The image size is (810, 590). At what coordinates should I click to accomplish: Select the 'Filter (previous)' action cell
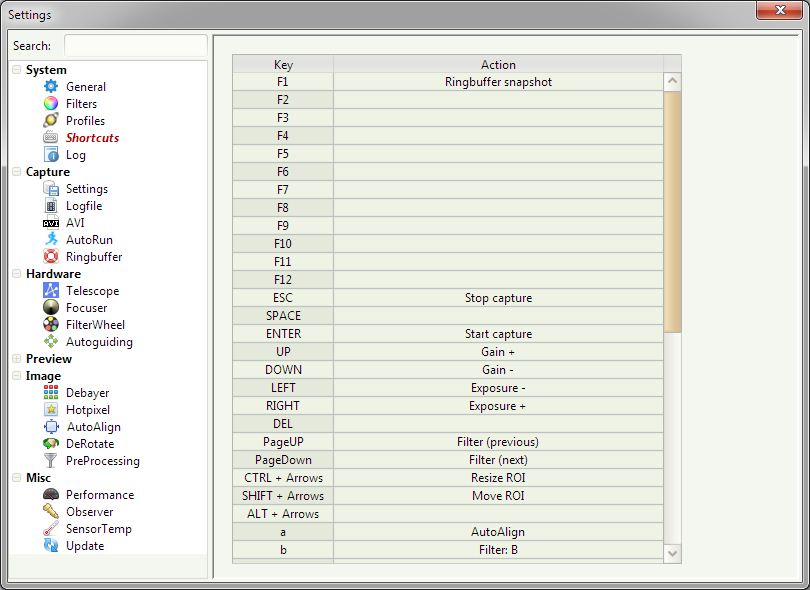pyautogui.click(x=499, y=442)
